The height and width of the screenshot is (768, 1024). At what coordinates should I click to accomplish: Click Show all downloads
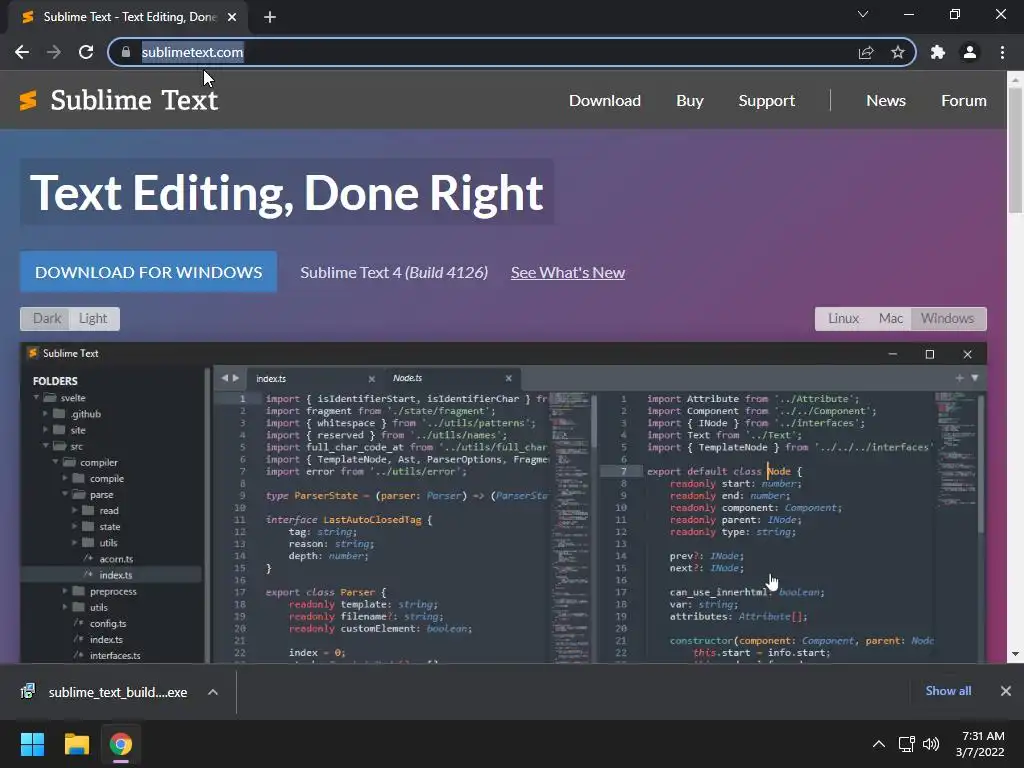tap(948, 691)
